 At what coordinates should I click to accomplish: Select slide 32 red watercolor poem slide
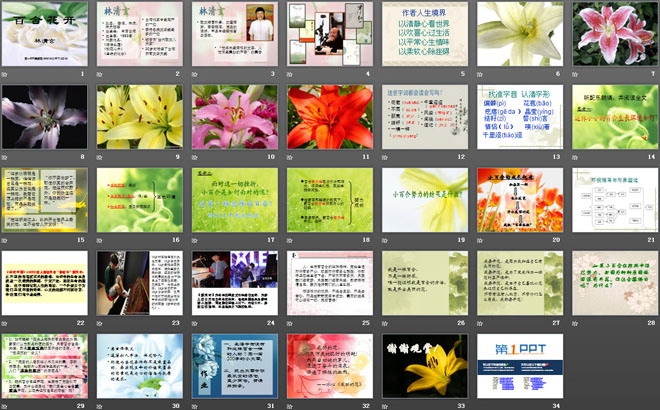330,366
